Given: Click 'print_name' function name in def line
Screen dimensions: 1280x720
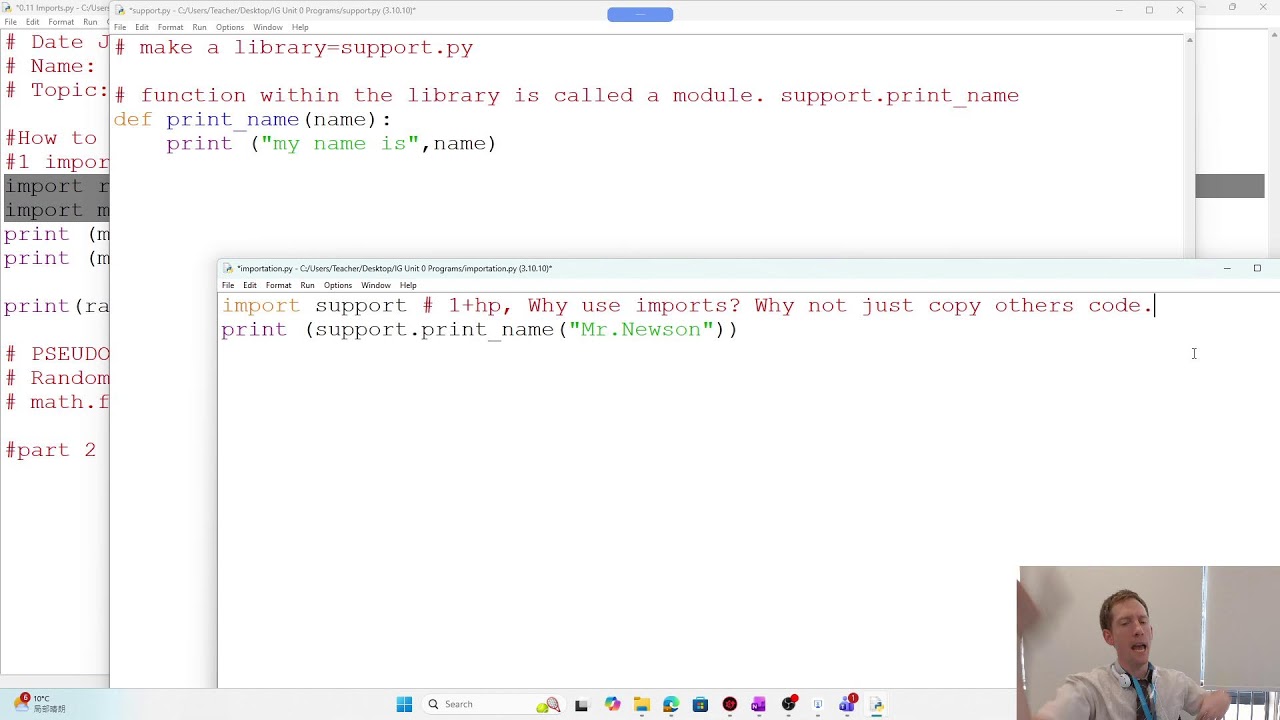Looking at the screenshot, I should (232, 119).
